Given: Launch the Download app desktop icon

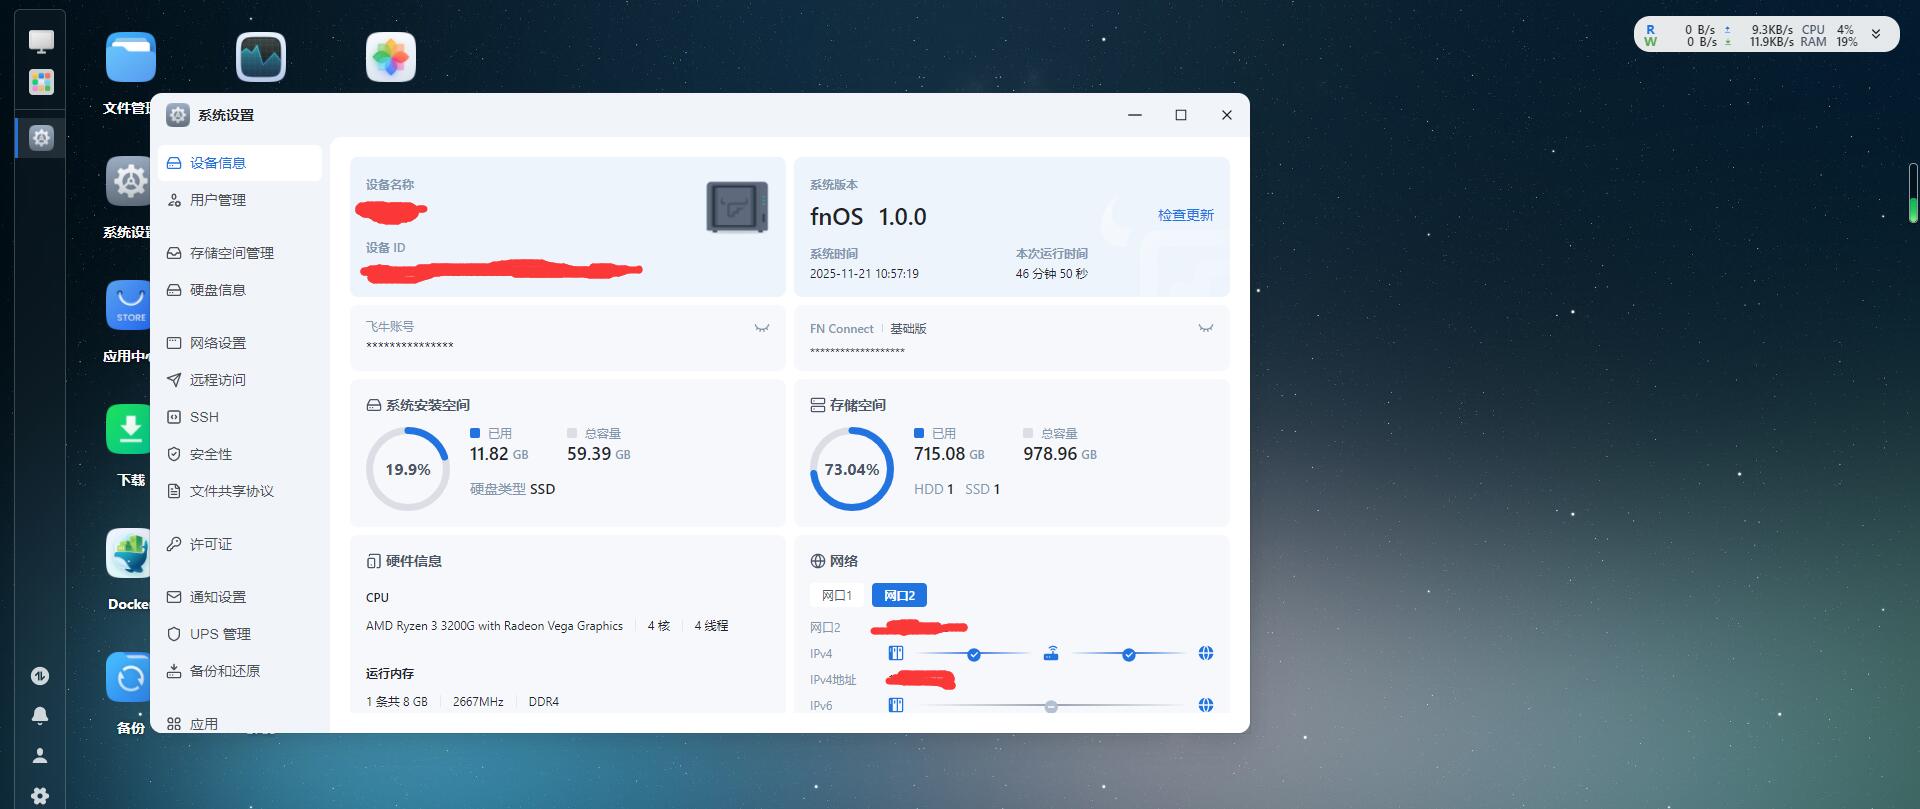Looking at the screenshot, I should 129,429.
